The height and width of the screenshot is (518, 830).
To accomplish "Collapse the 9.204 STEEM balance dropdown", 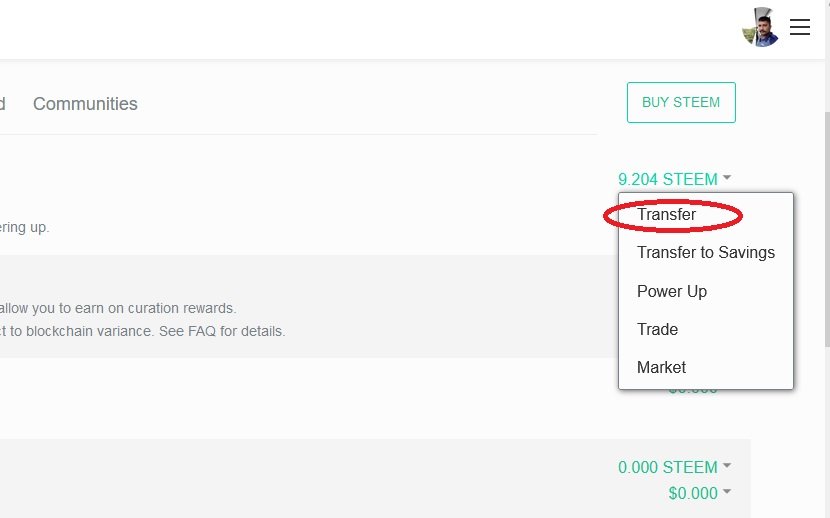I will coord(667,180).
